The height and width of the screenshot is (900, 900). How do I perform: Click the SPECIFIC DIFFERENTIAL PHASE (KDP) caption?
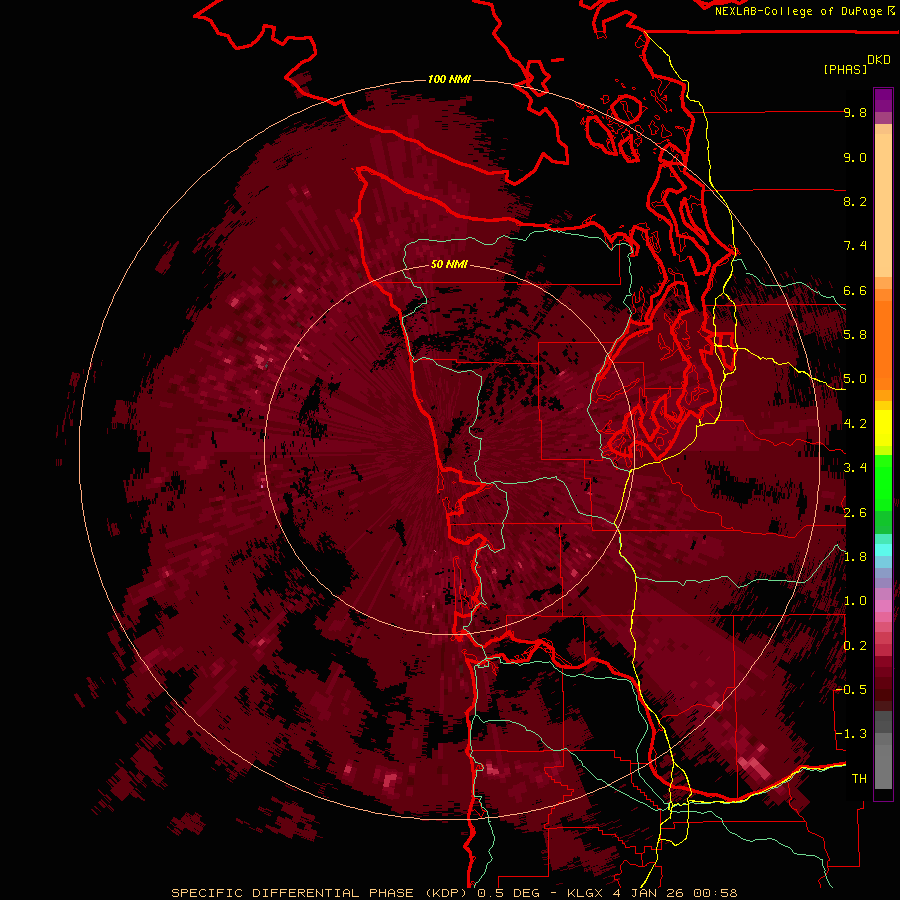pyautogui.click(x=319, y=893)
